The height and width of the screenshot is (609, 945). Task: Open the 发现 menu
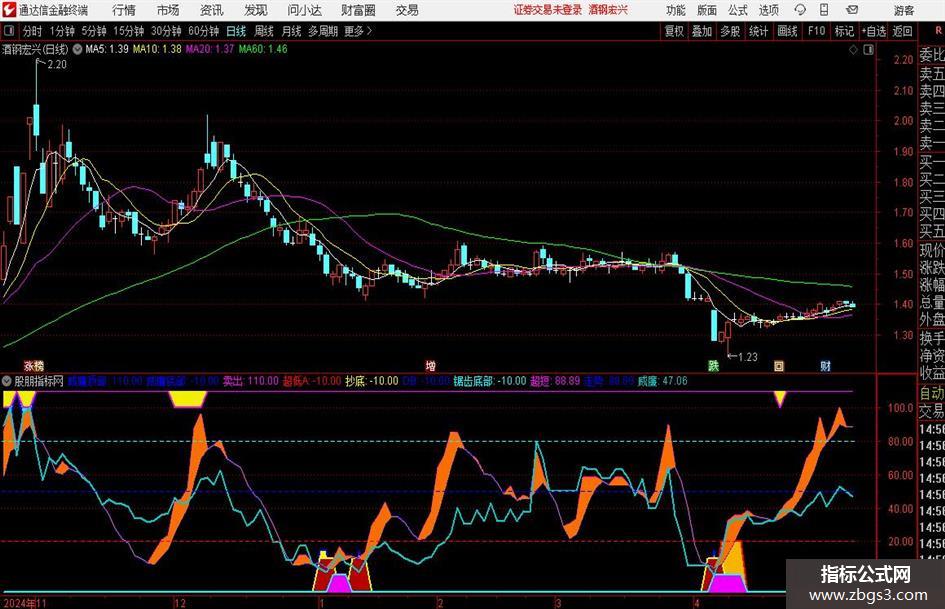click(256, 10)
